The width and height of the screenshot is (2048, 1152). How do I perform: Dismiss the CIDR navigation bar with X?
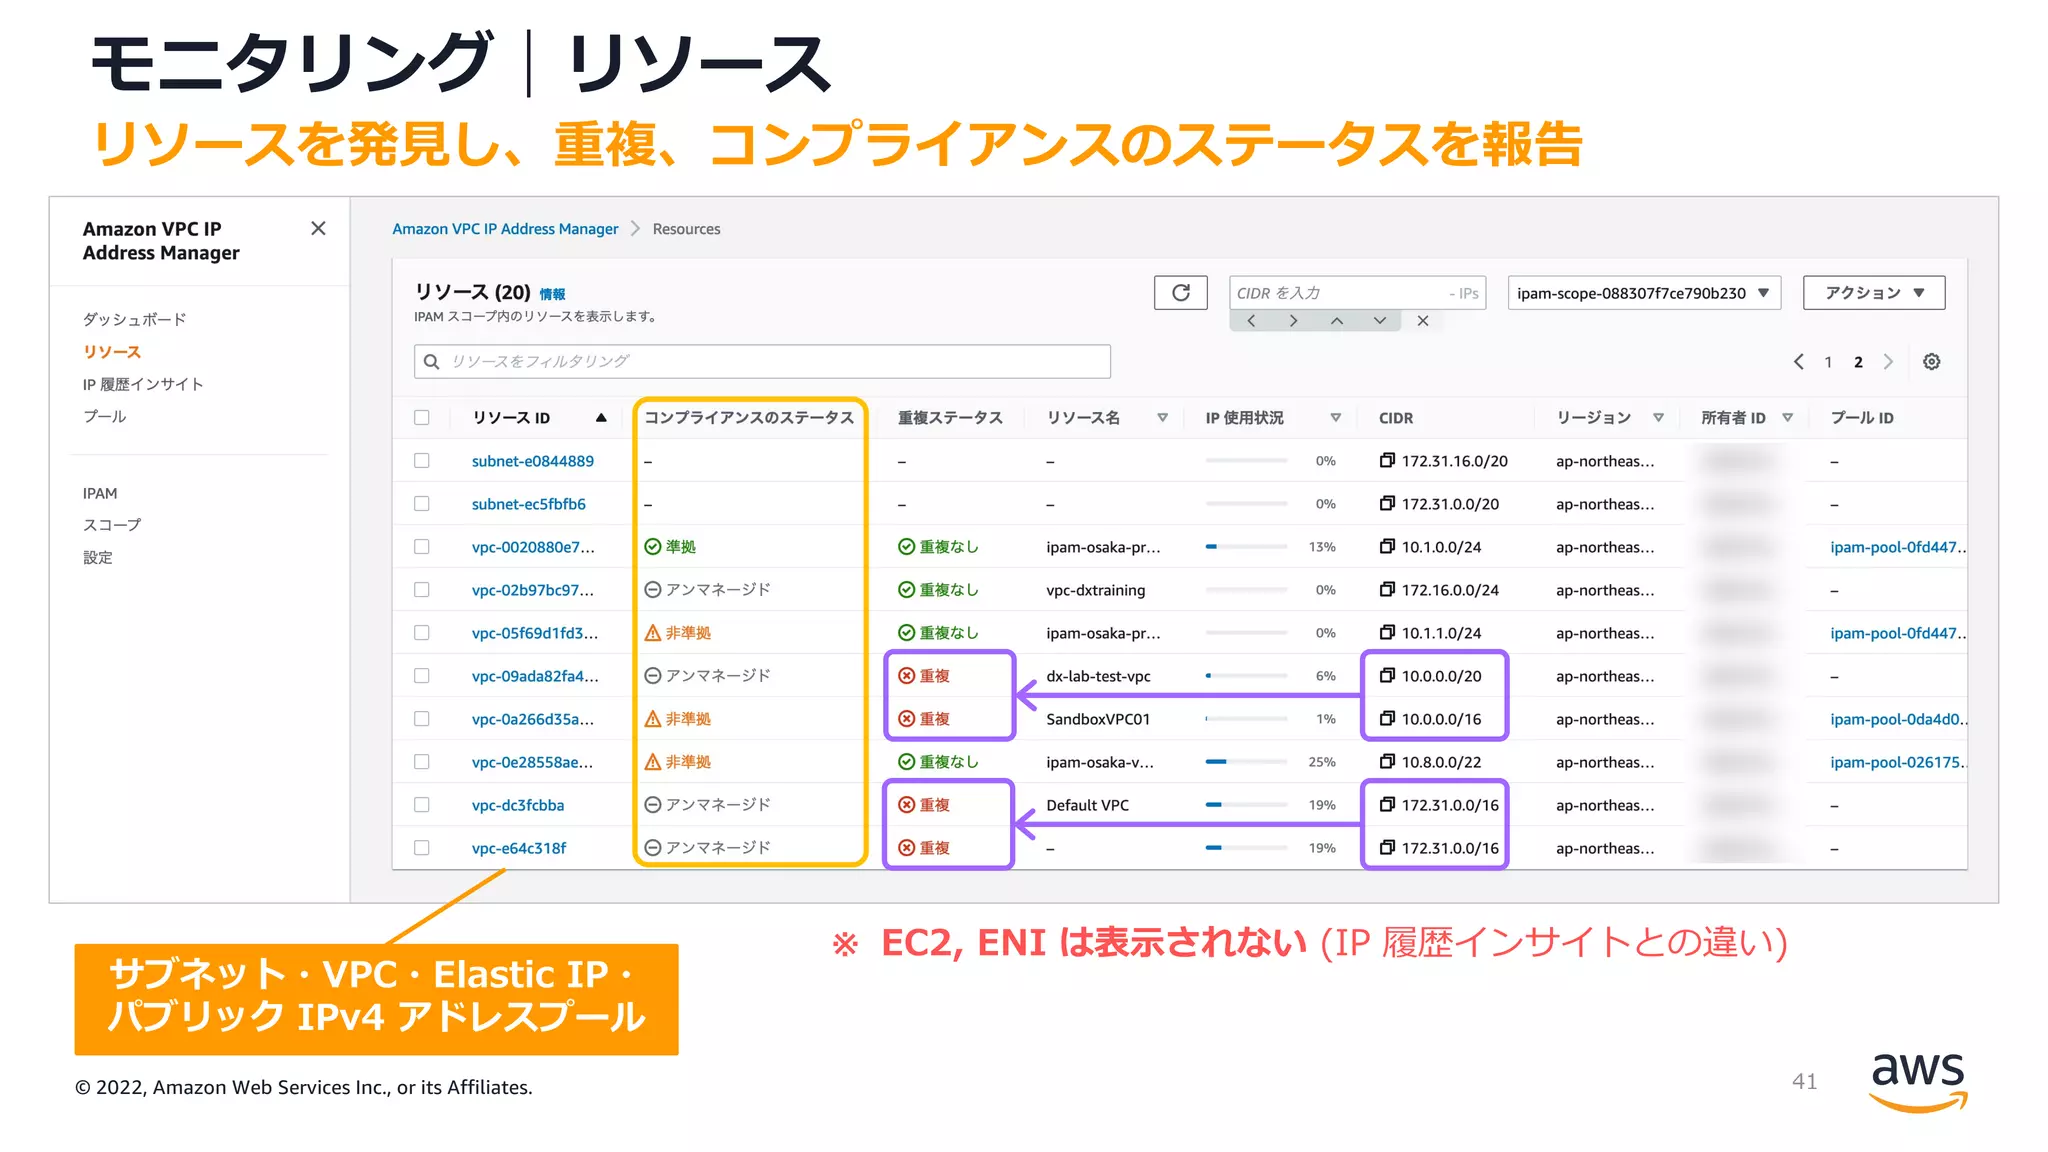click(1423, 321)
